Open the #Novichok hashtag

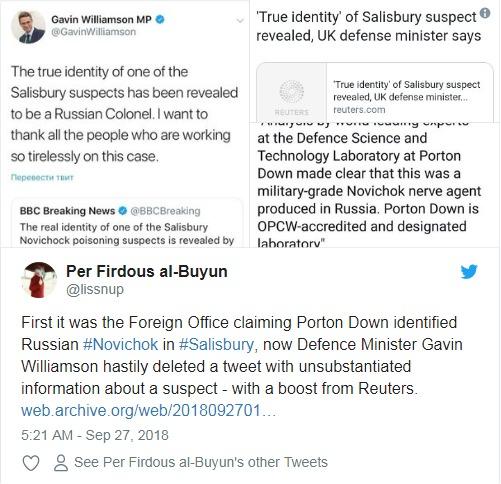click(x=120, y=344)
